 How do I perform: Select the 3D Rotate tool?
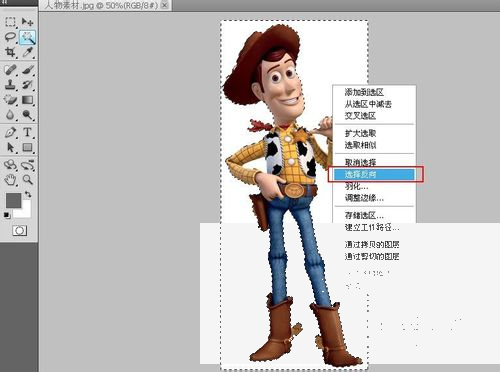click(10, 165)
